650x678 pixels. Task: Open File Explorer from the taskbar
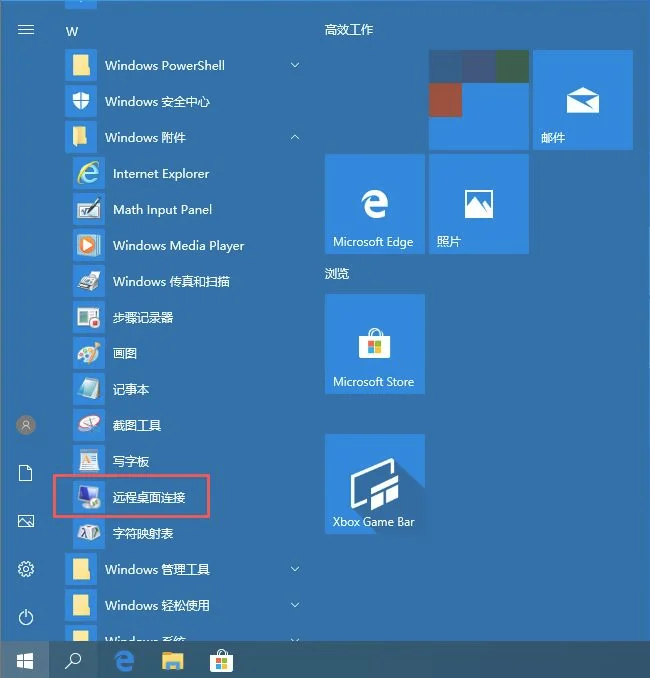[173, 661]
